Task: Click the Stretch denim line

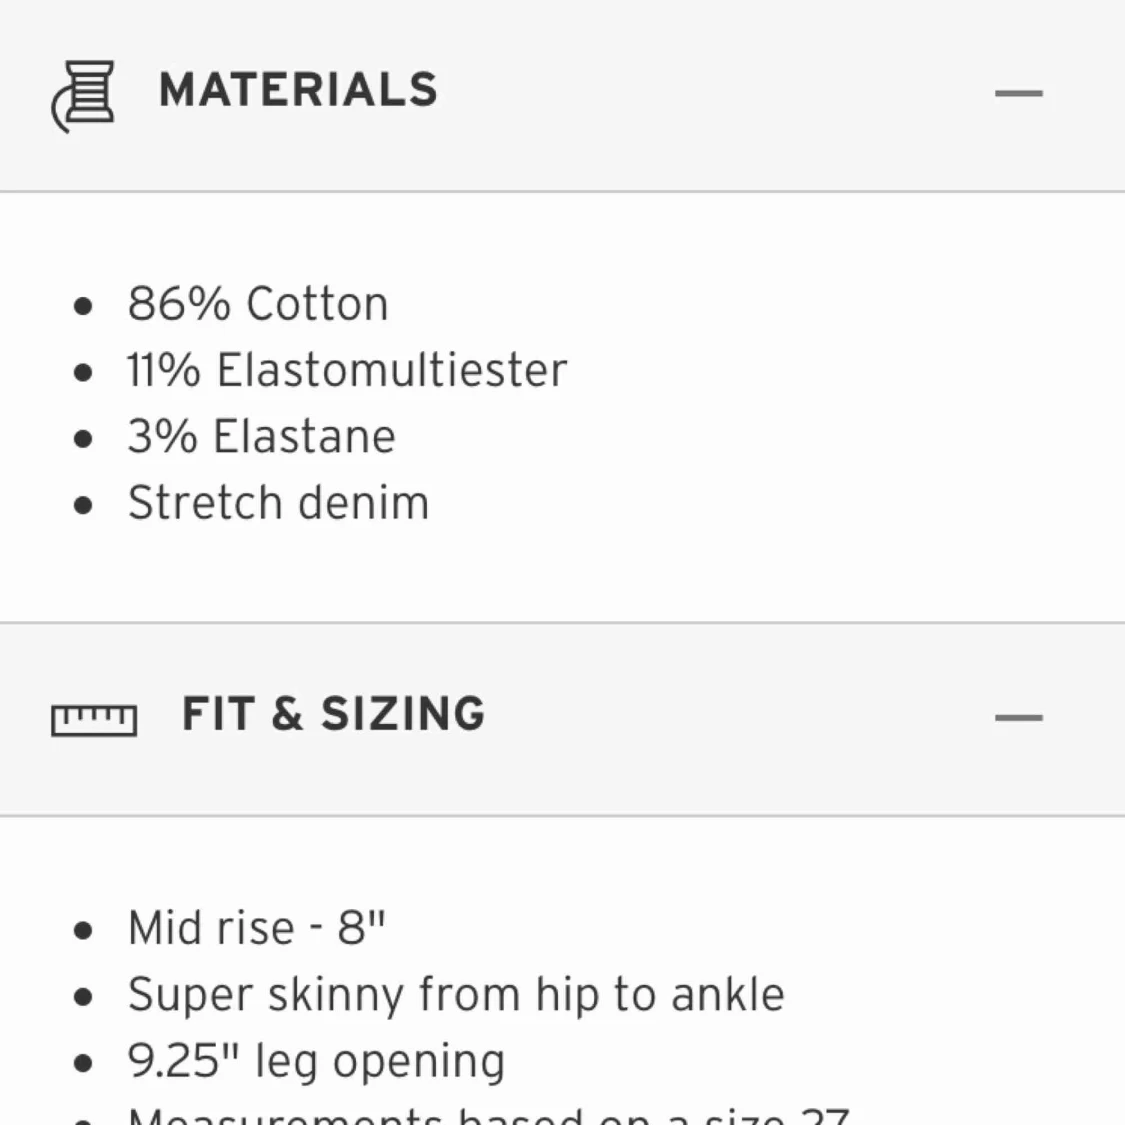Action: (x=278, y=503)
